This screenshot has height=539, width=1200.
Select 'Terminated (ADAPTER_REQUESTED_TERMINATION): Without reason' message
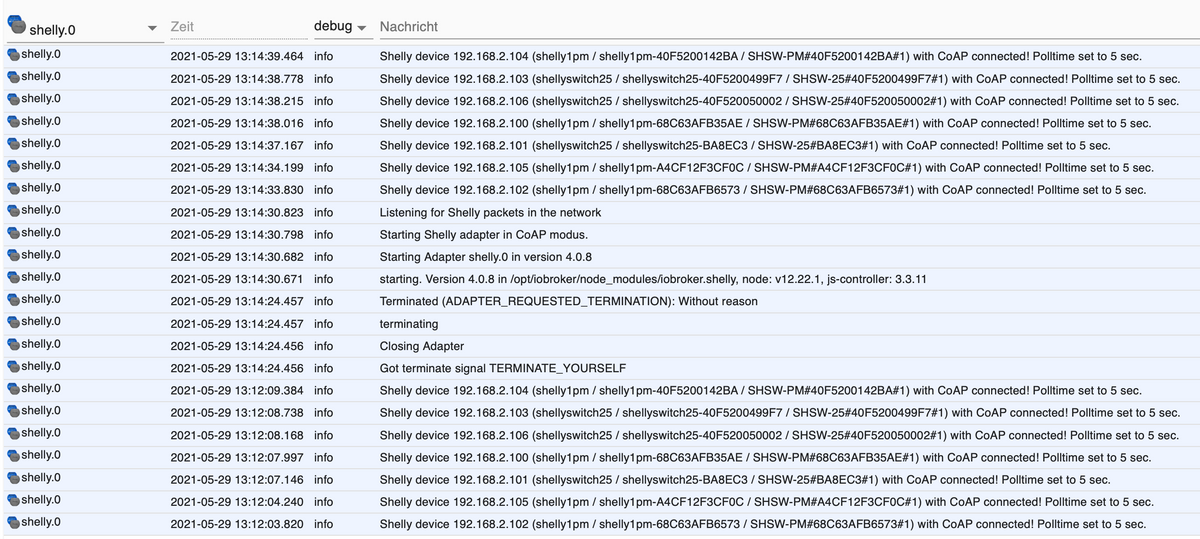568,301
